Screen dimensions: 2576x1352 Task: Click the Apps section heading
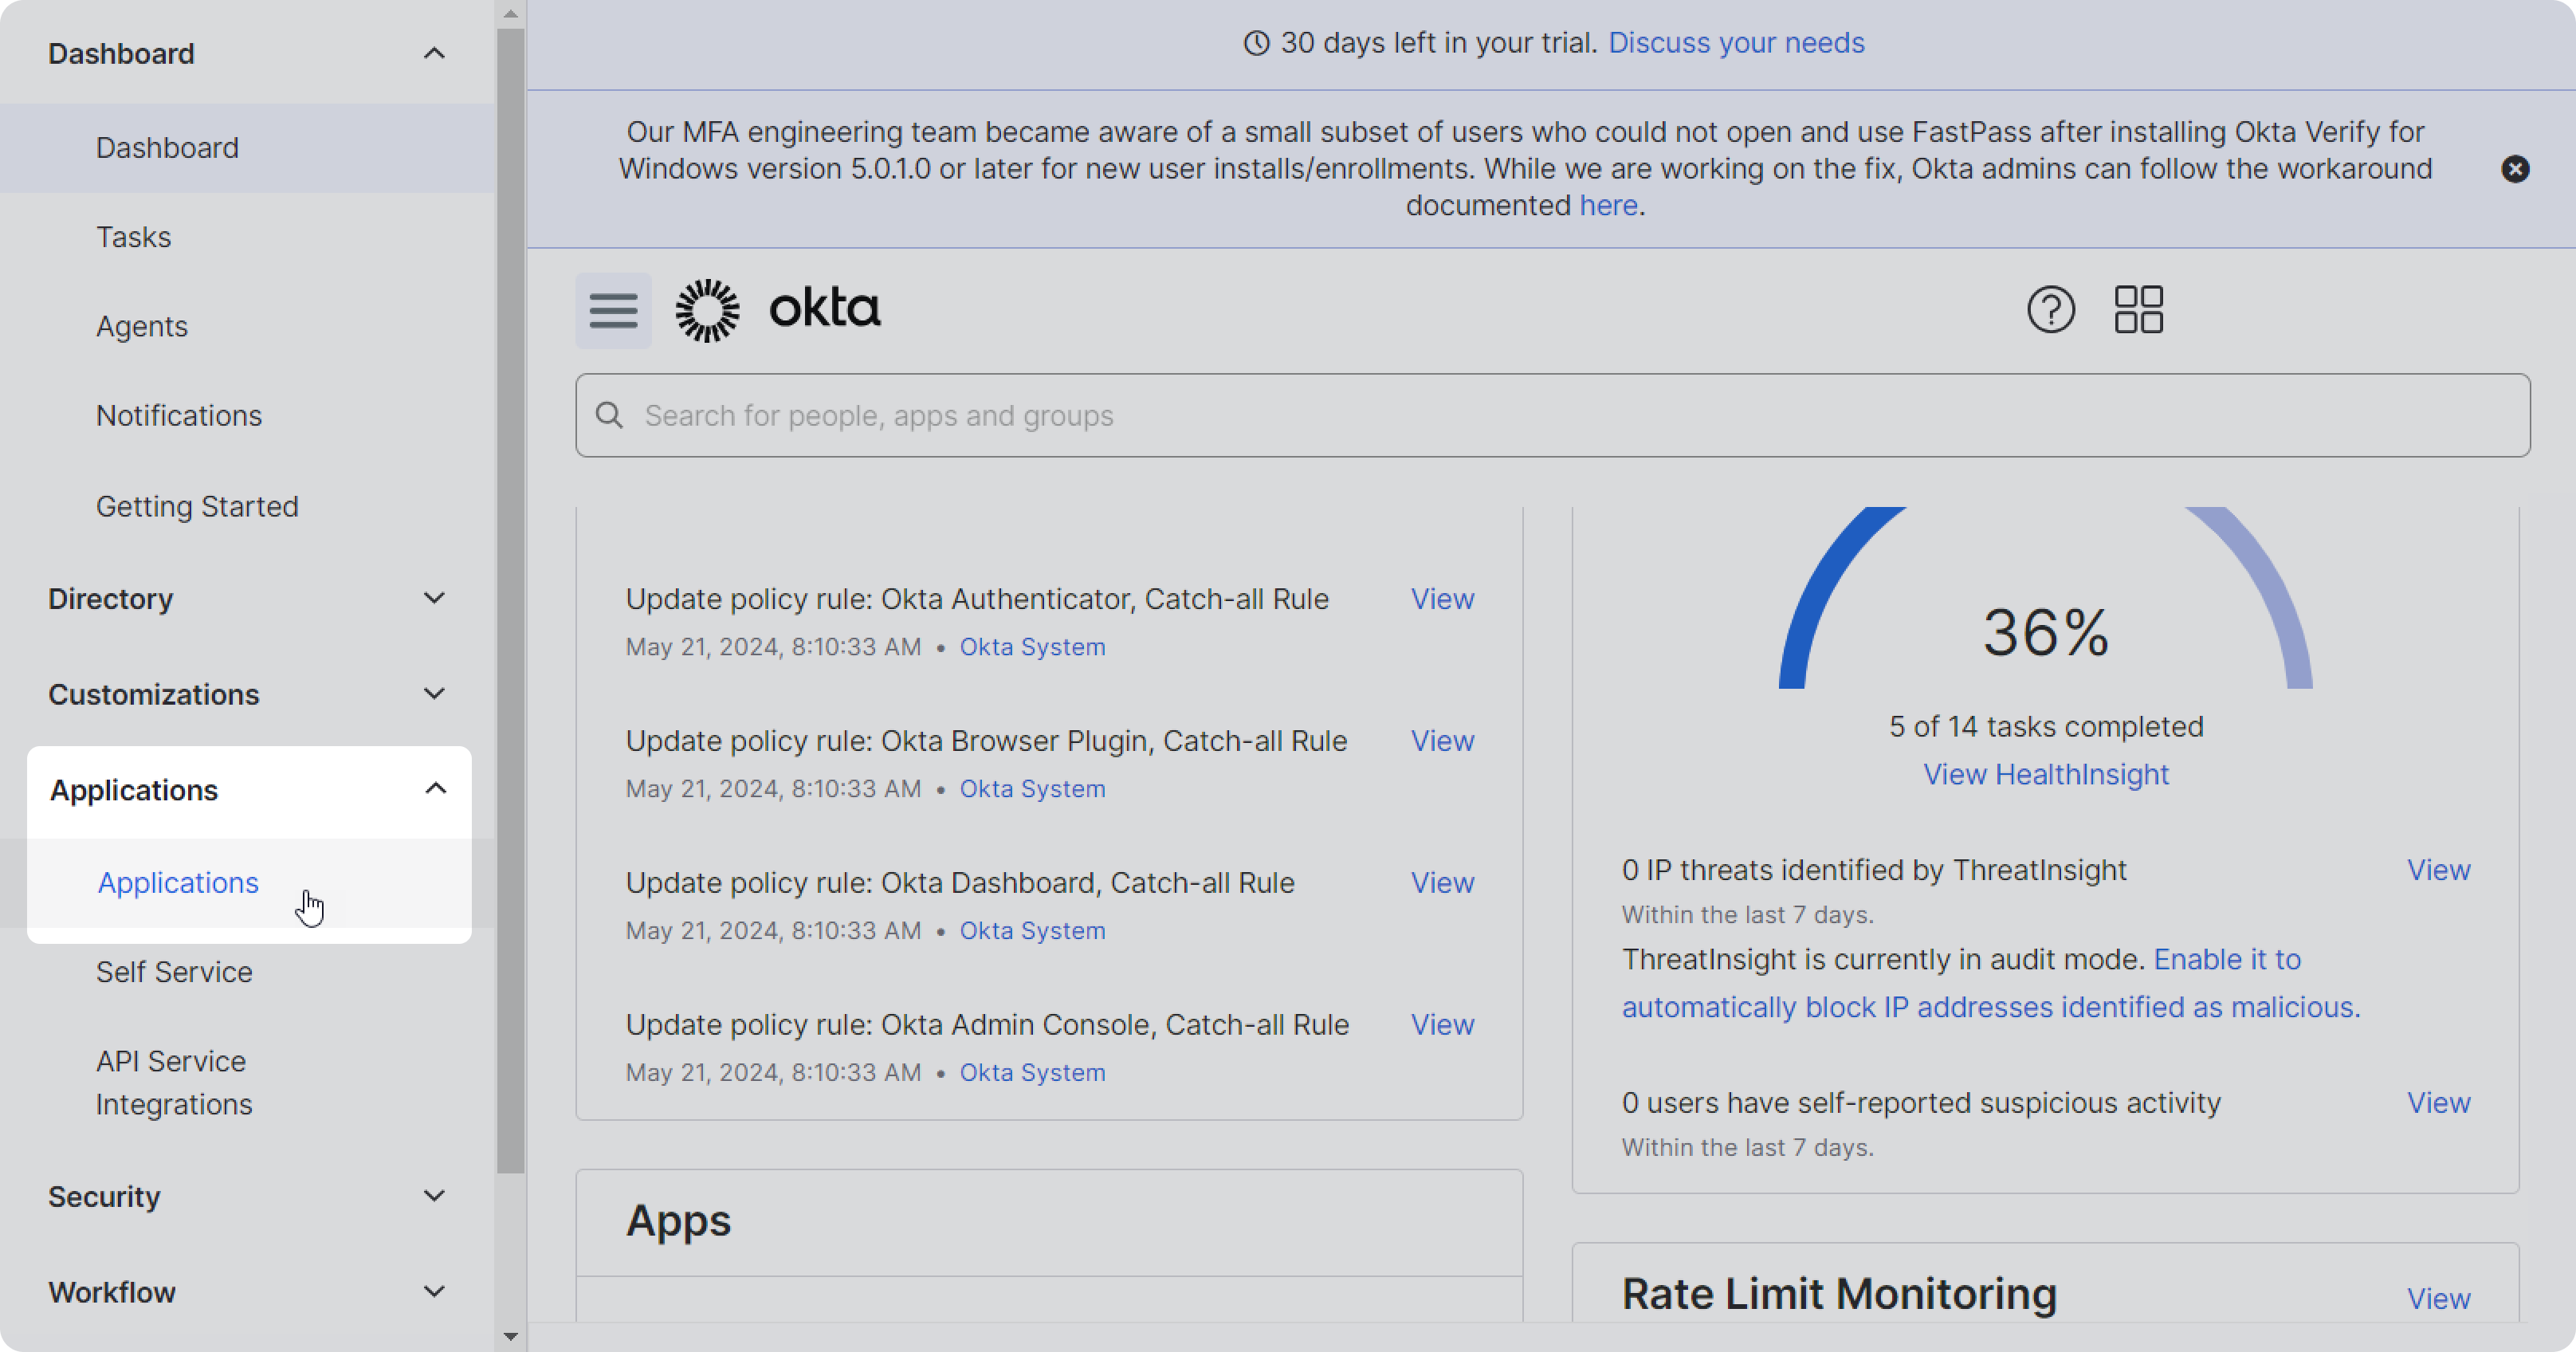coord(678,1221)
